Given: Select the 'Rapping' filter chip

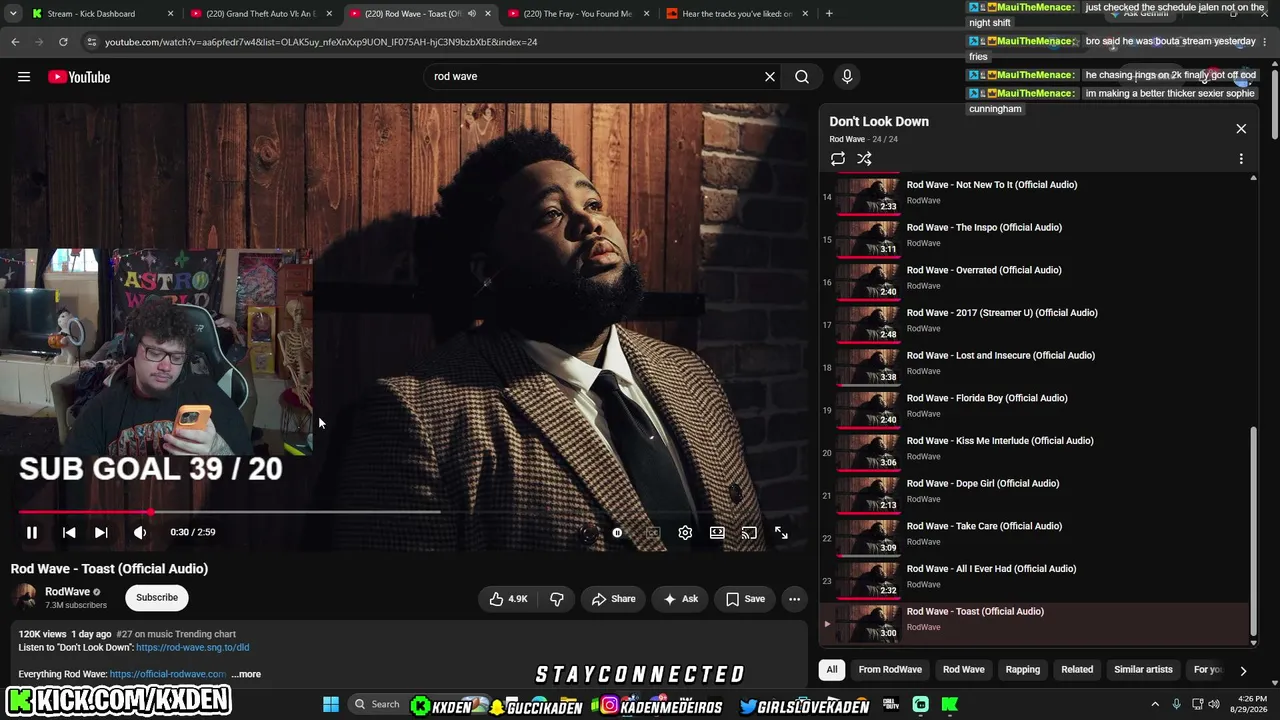Looking at the screenshot, I should [x=1022, y=670].
